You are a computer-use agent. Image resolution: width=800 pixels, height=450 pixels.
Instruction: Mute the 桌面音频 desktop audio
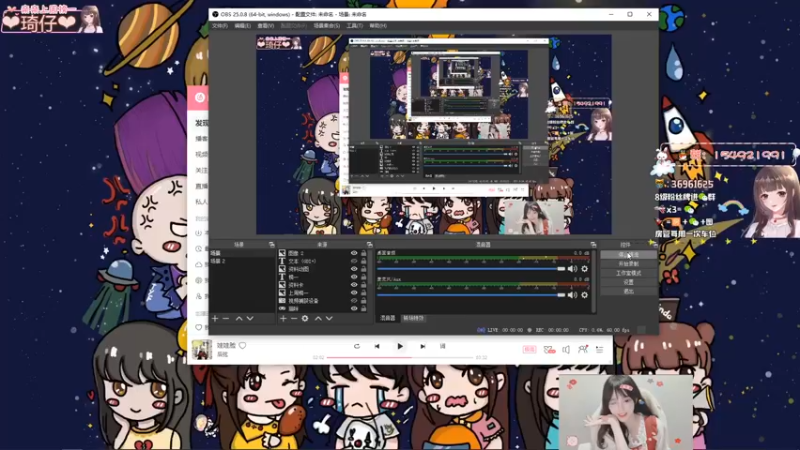coord(572,269)
